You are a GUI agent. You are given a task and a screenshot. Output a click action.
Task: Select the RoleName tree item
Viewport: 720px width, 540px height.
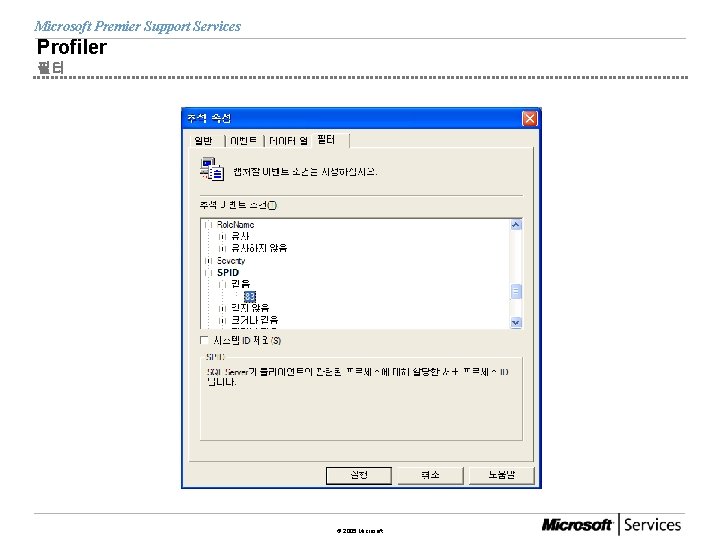click(x=235, y=225)
